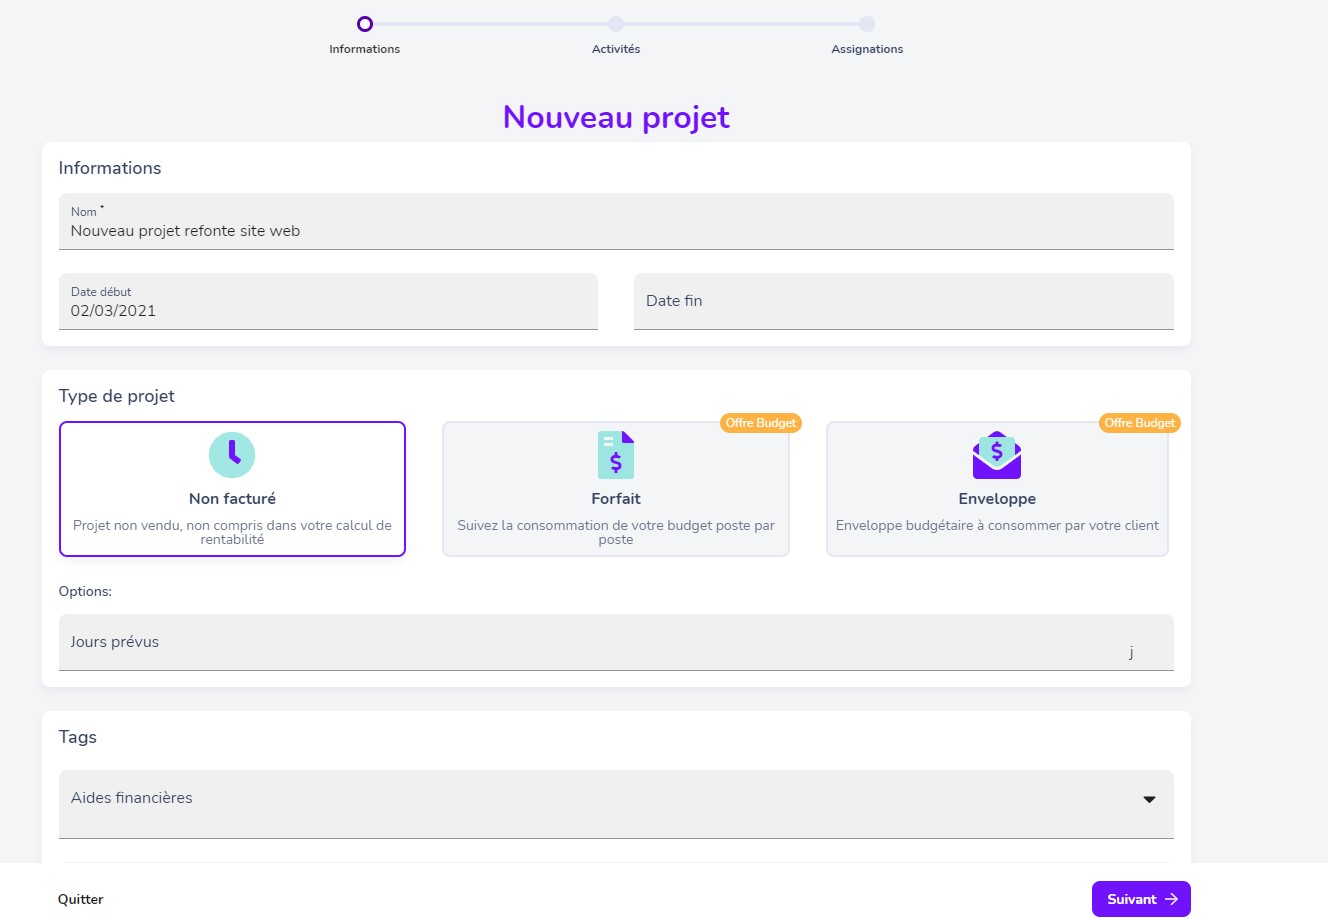The width and height of the screenshot is (1328, 918).
Task: Click the Forfait invoice document icon
Action: coord(616,455)
